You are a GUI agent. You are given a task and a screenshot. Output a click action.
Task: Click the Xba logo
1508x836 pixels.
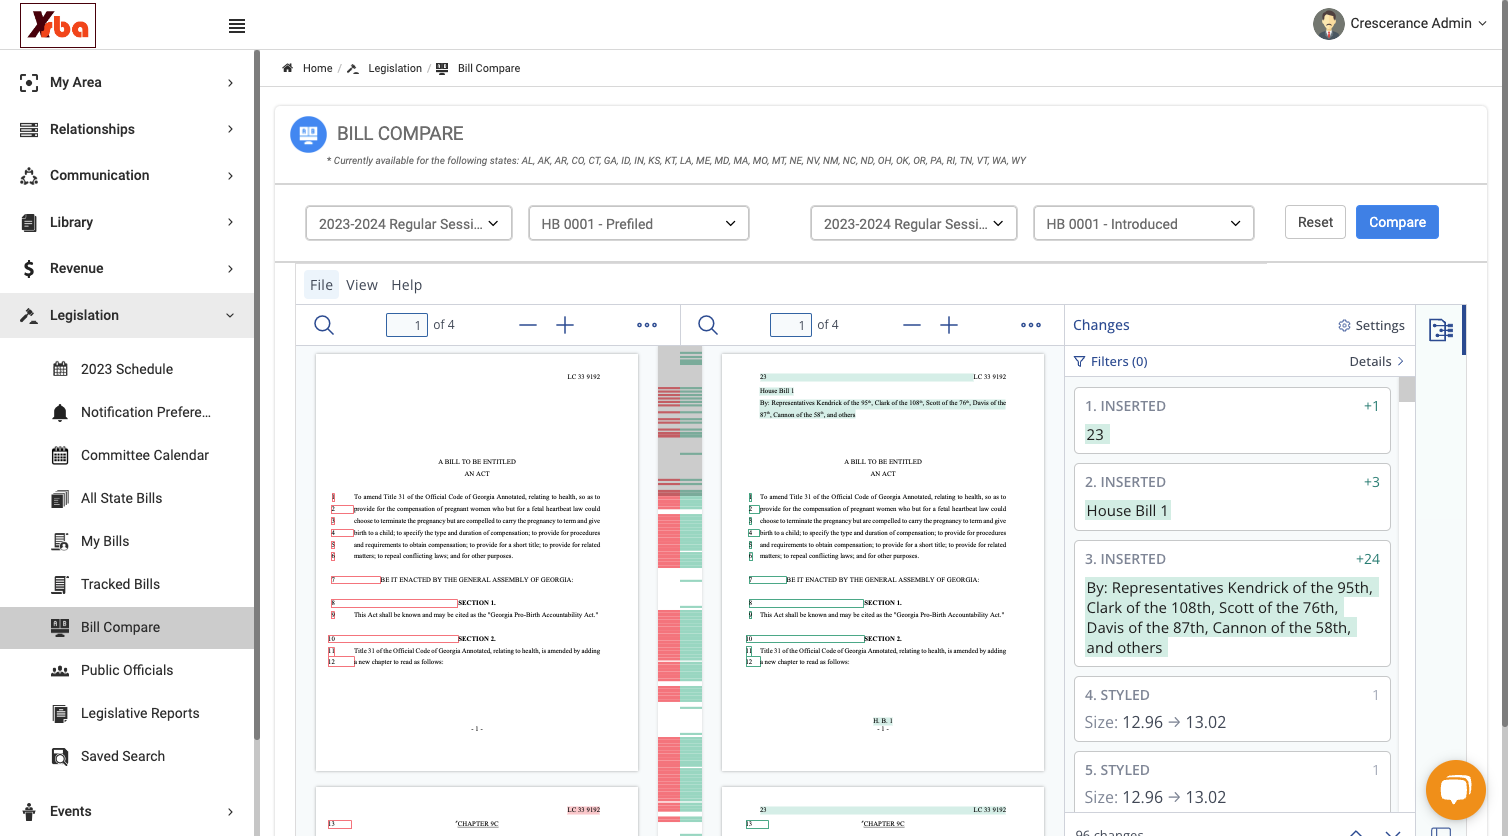58,25
